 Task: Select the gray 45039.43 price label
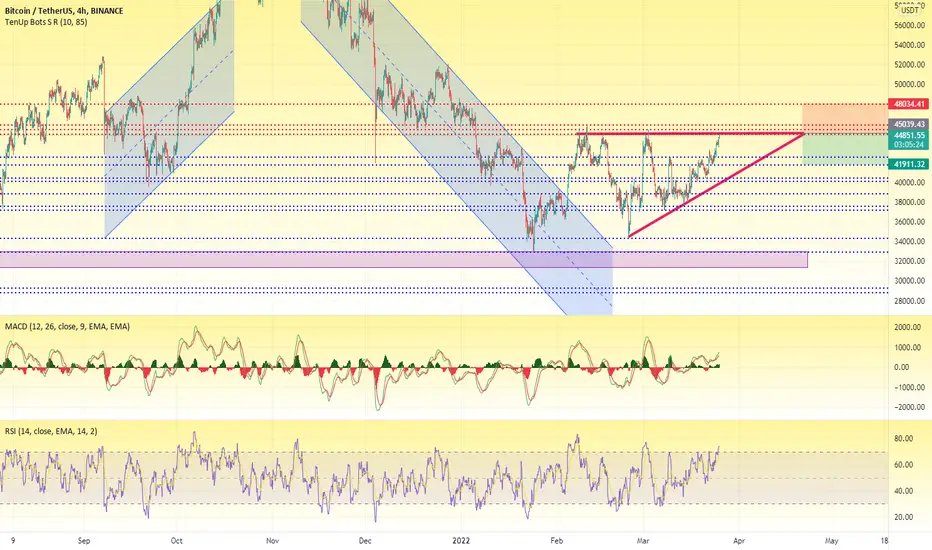pyautogui.click(x=908, y=124)
